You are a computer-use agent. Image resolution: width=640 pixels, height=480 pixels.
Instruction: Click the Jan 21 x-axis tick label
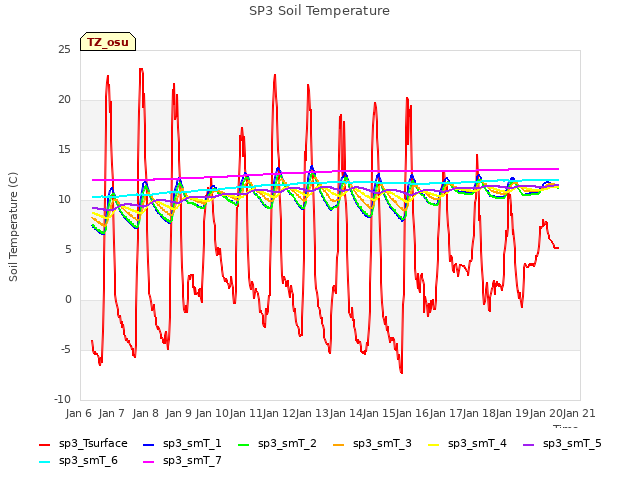[579, 413]
